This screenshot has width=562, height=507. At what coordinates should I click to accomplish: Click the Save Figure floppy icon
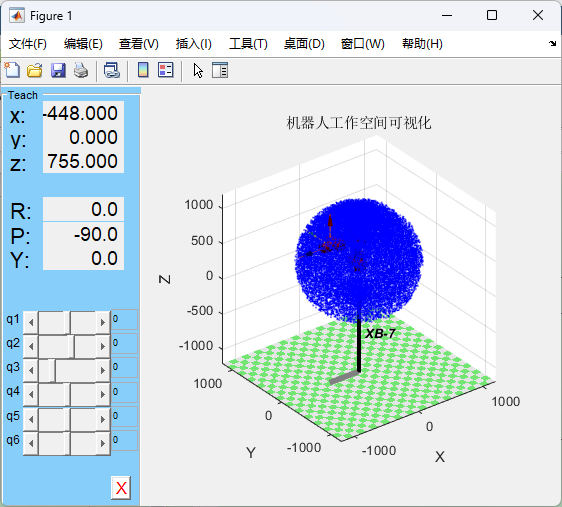[58, 70]
